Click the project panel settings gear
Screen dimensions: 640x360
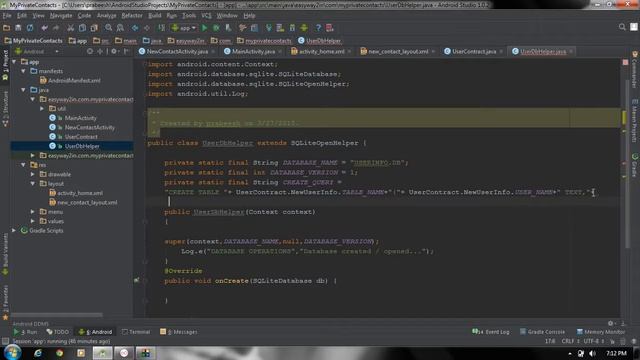point(114,51)
